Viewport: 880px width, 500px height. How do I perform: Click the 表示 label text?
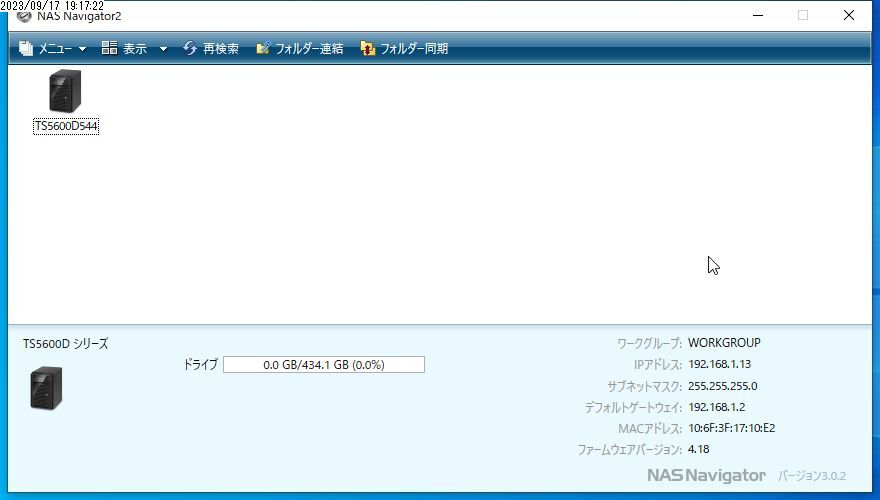(135, 49)
